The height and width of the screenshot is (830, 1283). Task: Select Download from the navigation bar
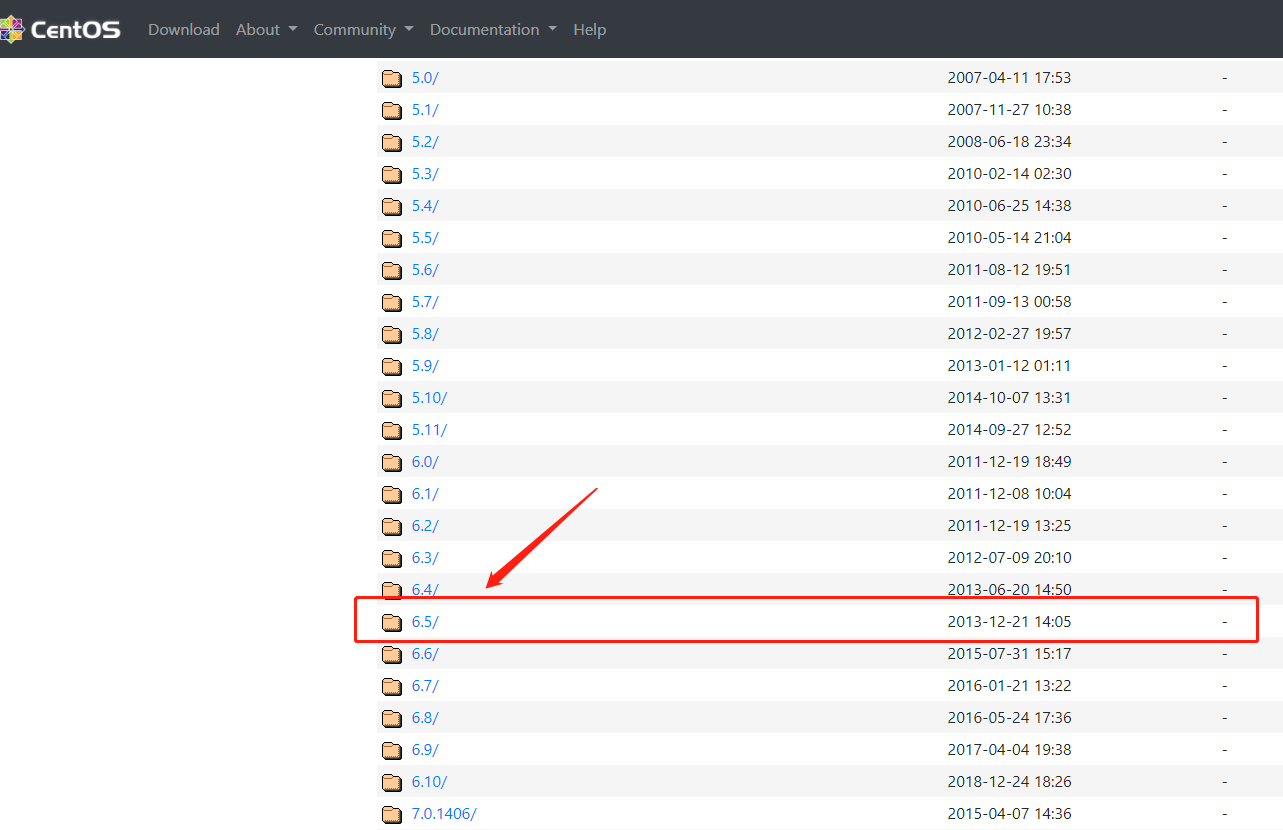pos(184,29)
